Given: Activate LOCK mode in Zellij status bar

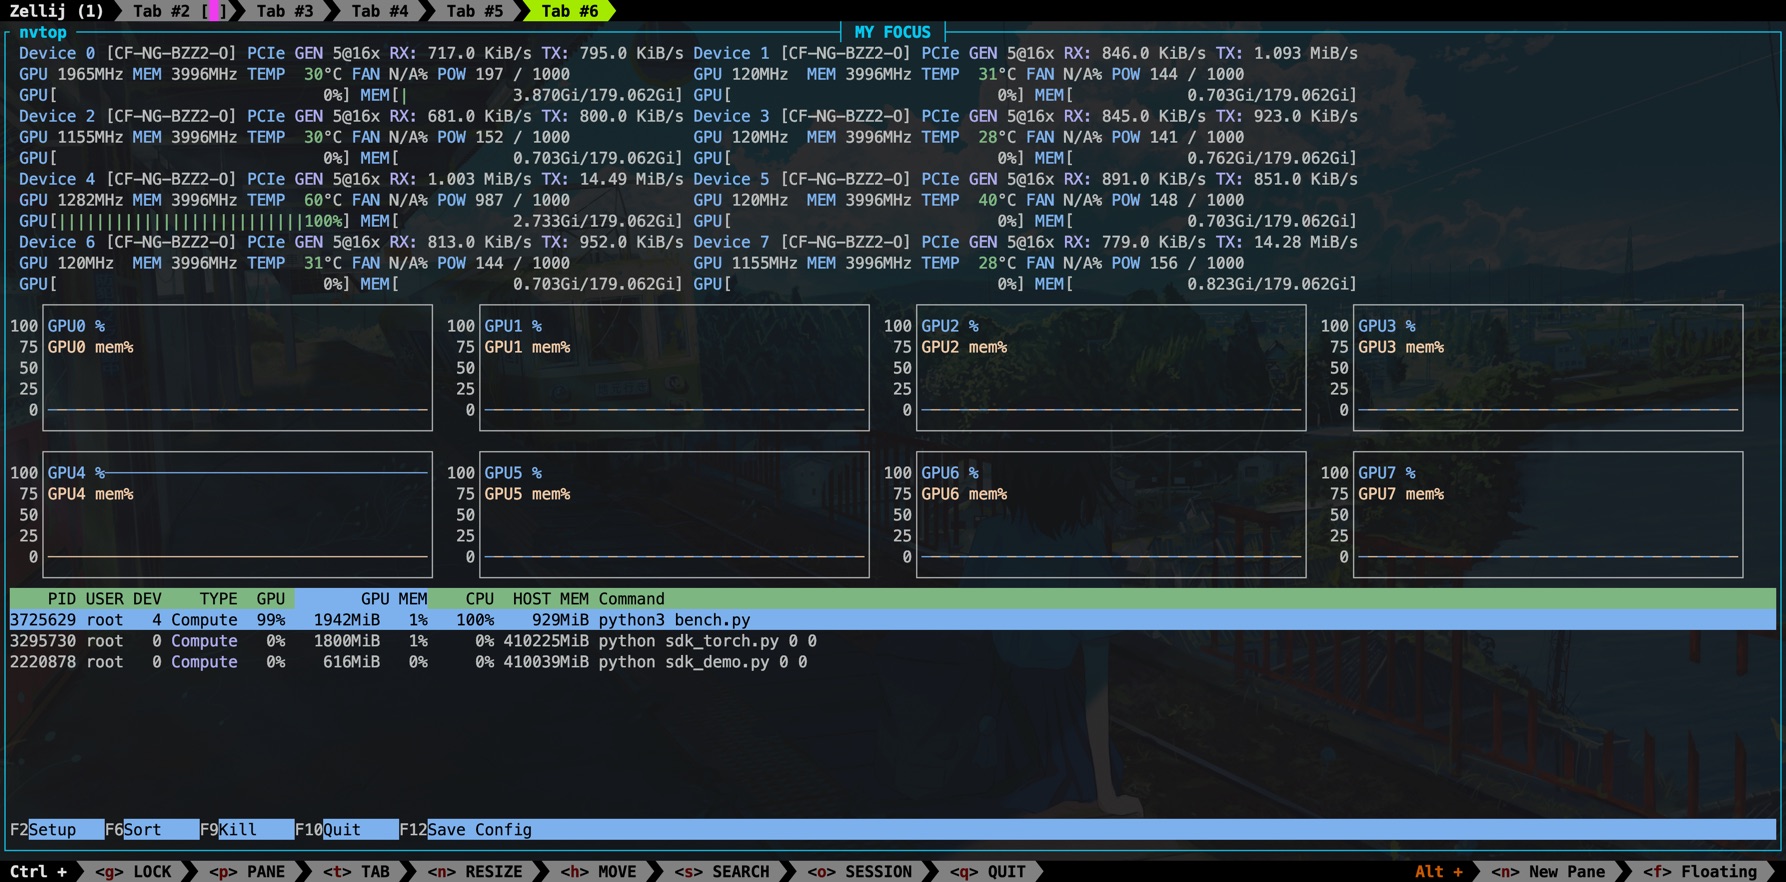Looking at the screenshot, I should coord(135,872).
